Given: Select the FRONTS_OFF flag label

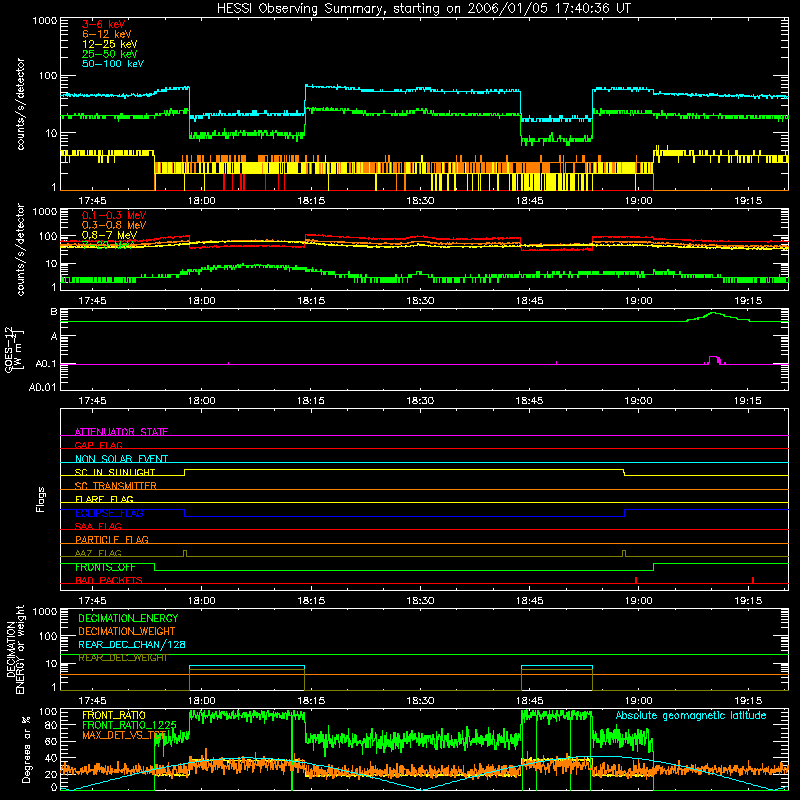Looking at the screenshot, I should point(105,567).
